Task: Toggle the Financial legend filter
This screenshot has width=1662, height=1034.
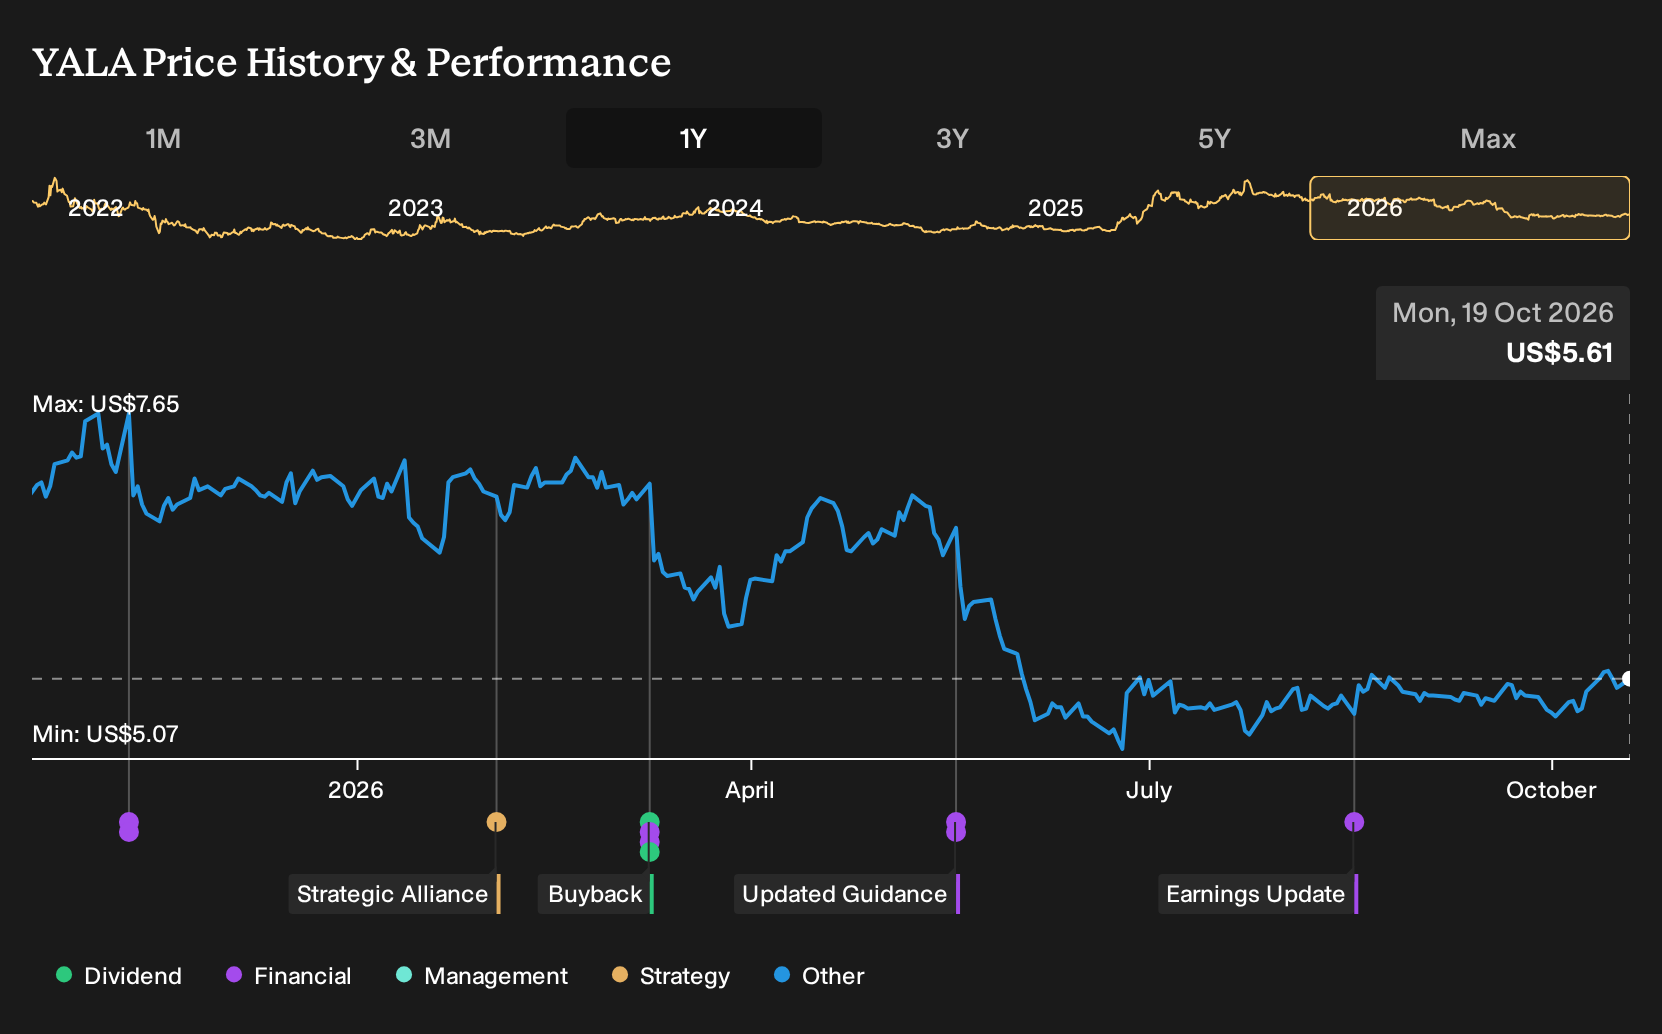Action: [289, 976]
